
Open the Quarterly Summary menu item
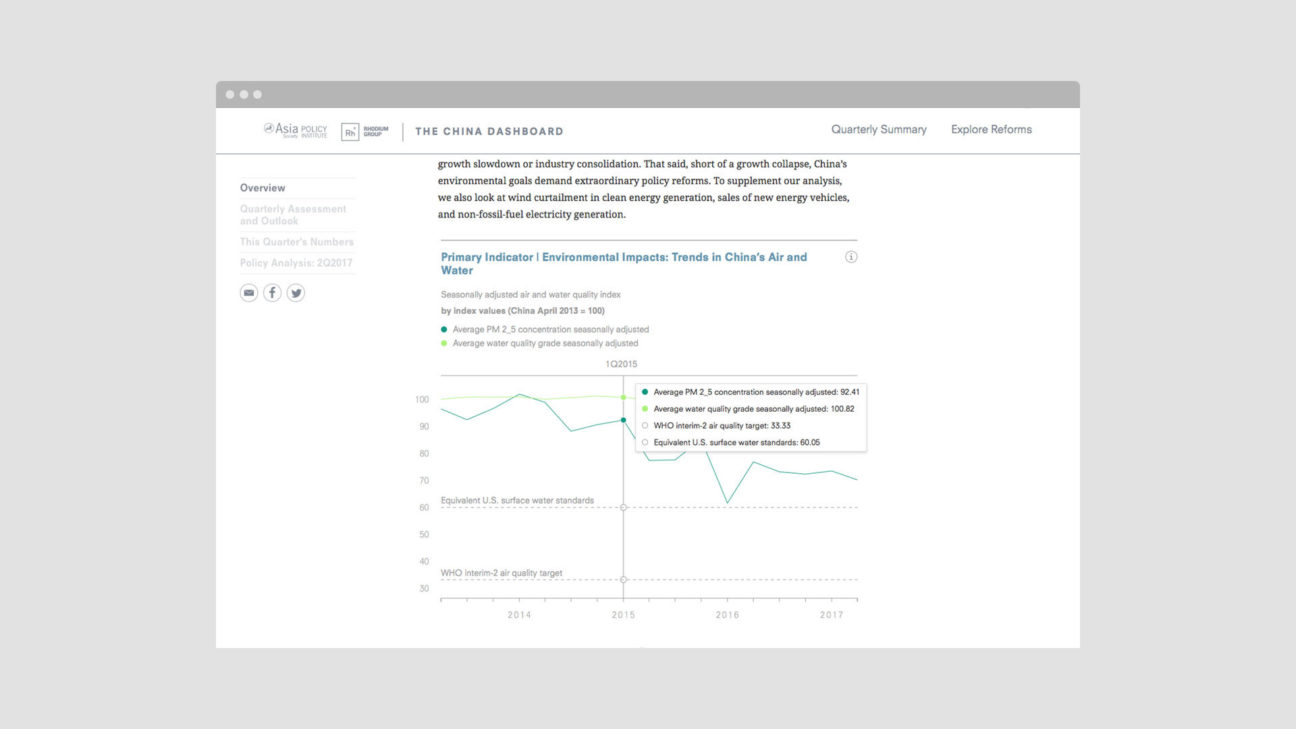coord(878,129)
